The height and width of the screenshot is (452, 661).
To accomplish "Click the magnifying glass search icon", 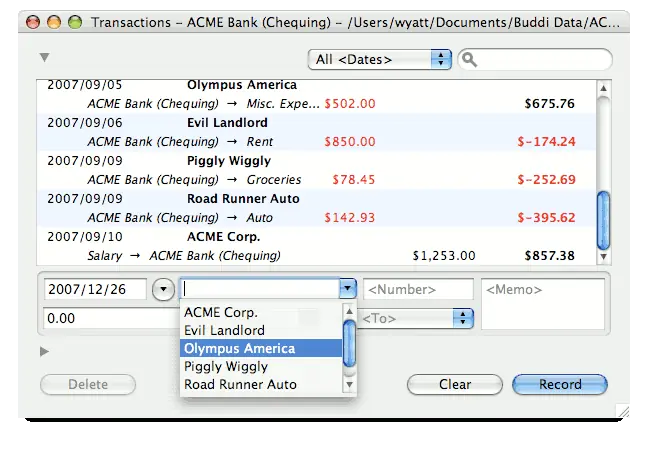I will click(469, 60).
